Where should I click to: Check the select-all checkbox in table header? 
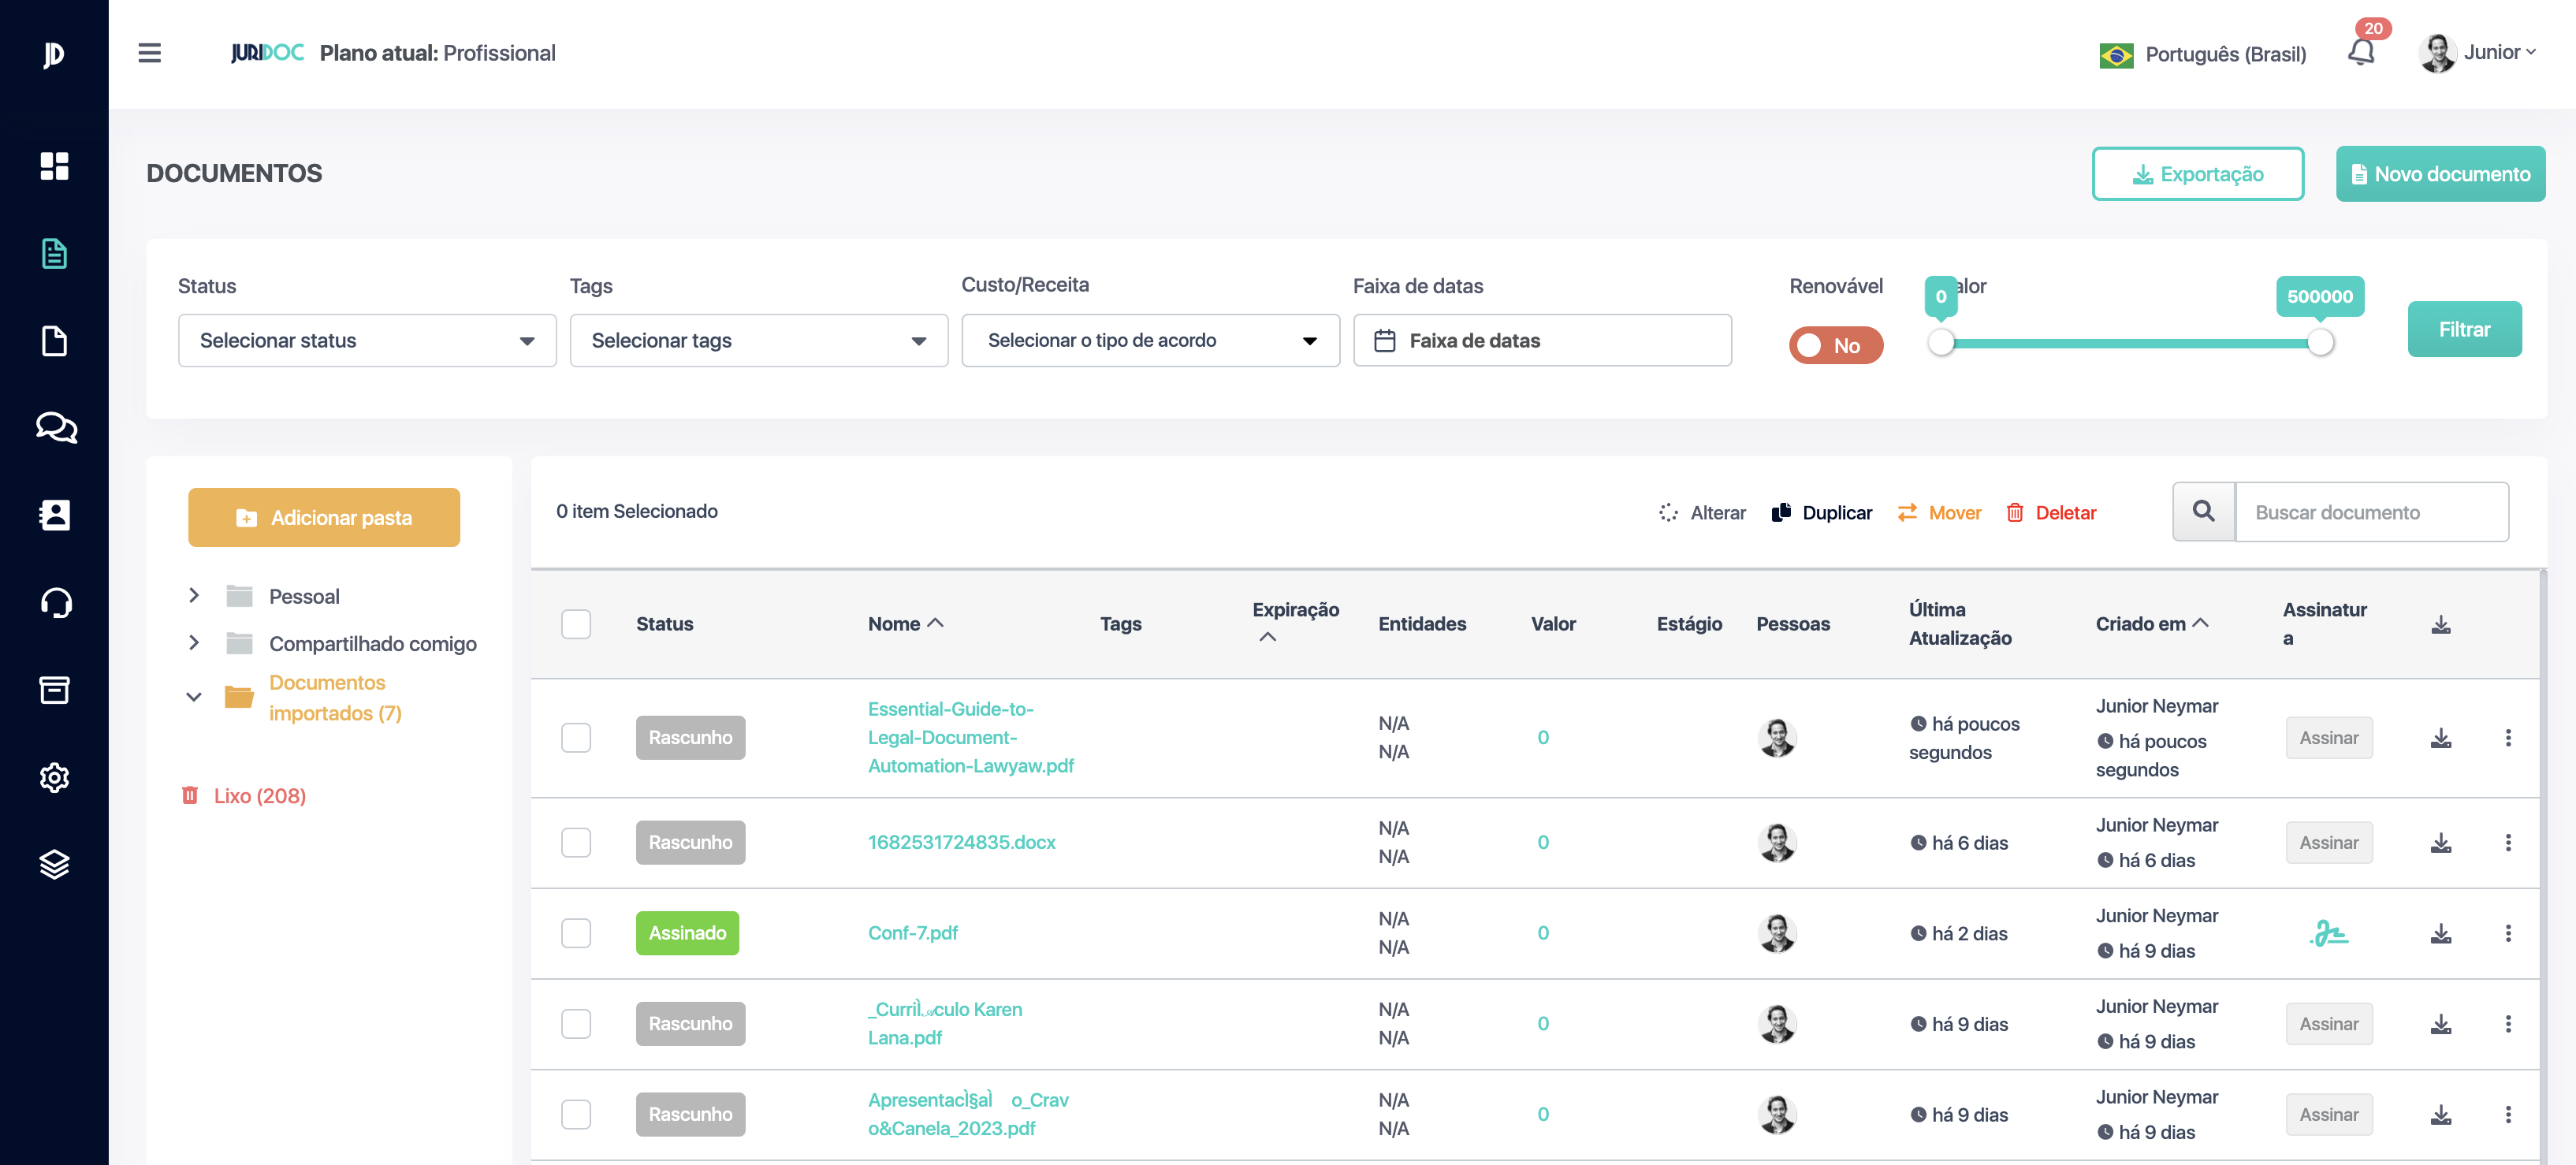[576, 624]
